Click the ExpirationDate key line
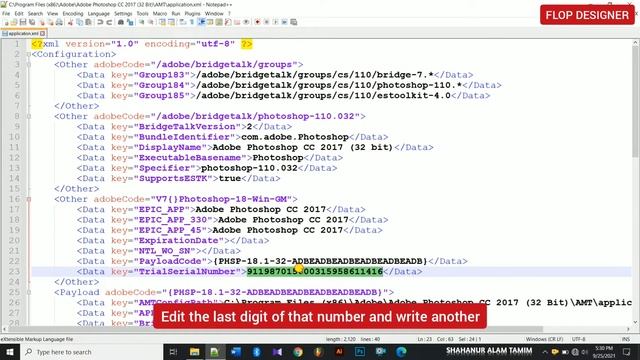640x360 pixels. tap(173, 240)
